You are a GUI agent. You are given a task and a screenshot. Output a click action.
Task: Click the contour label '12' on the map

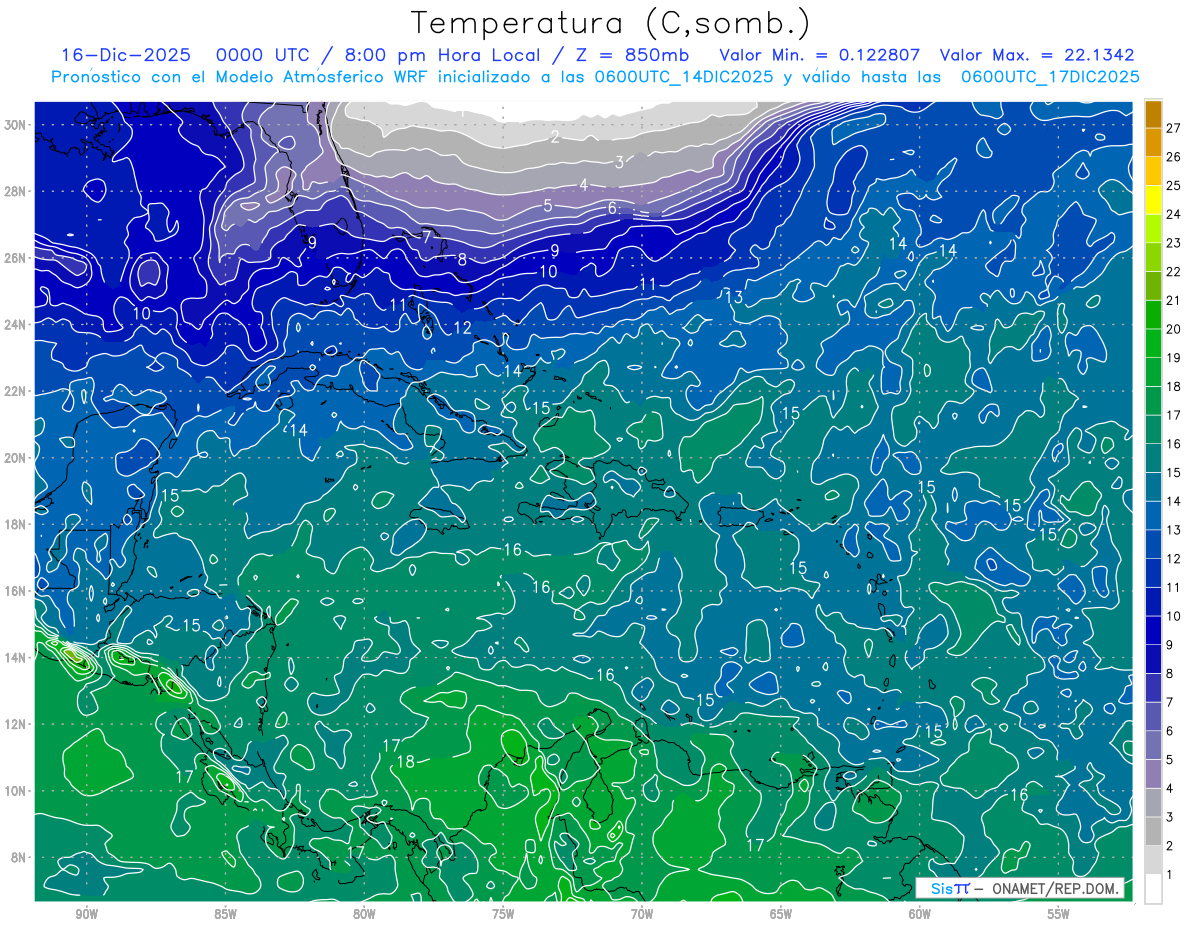coord(462,328)
